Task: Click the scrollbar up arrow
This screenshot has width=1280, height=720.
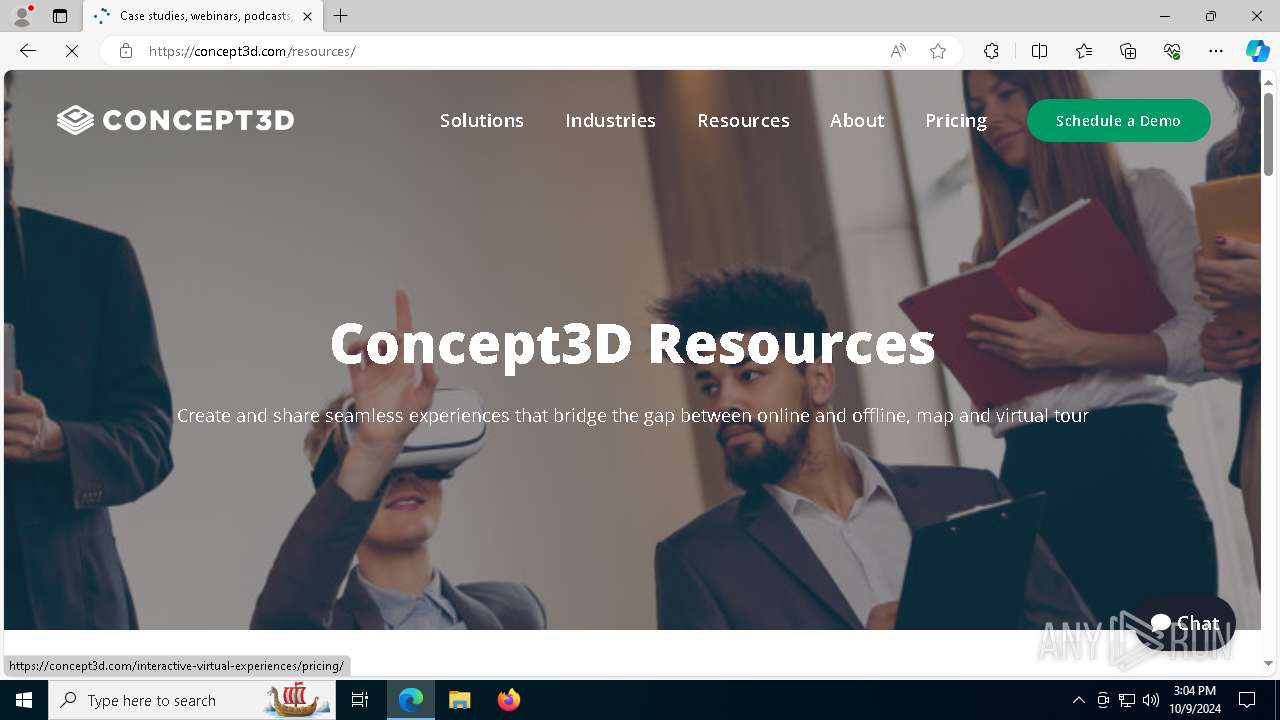Action: [1268, 81]
